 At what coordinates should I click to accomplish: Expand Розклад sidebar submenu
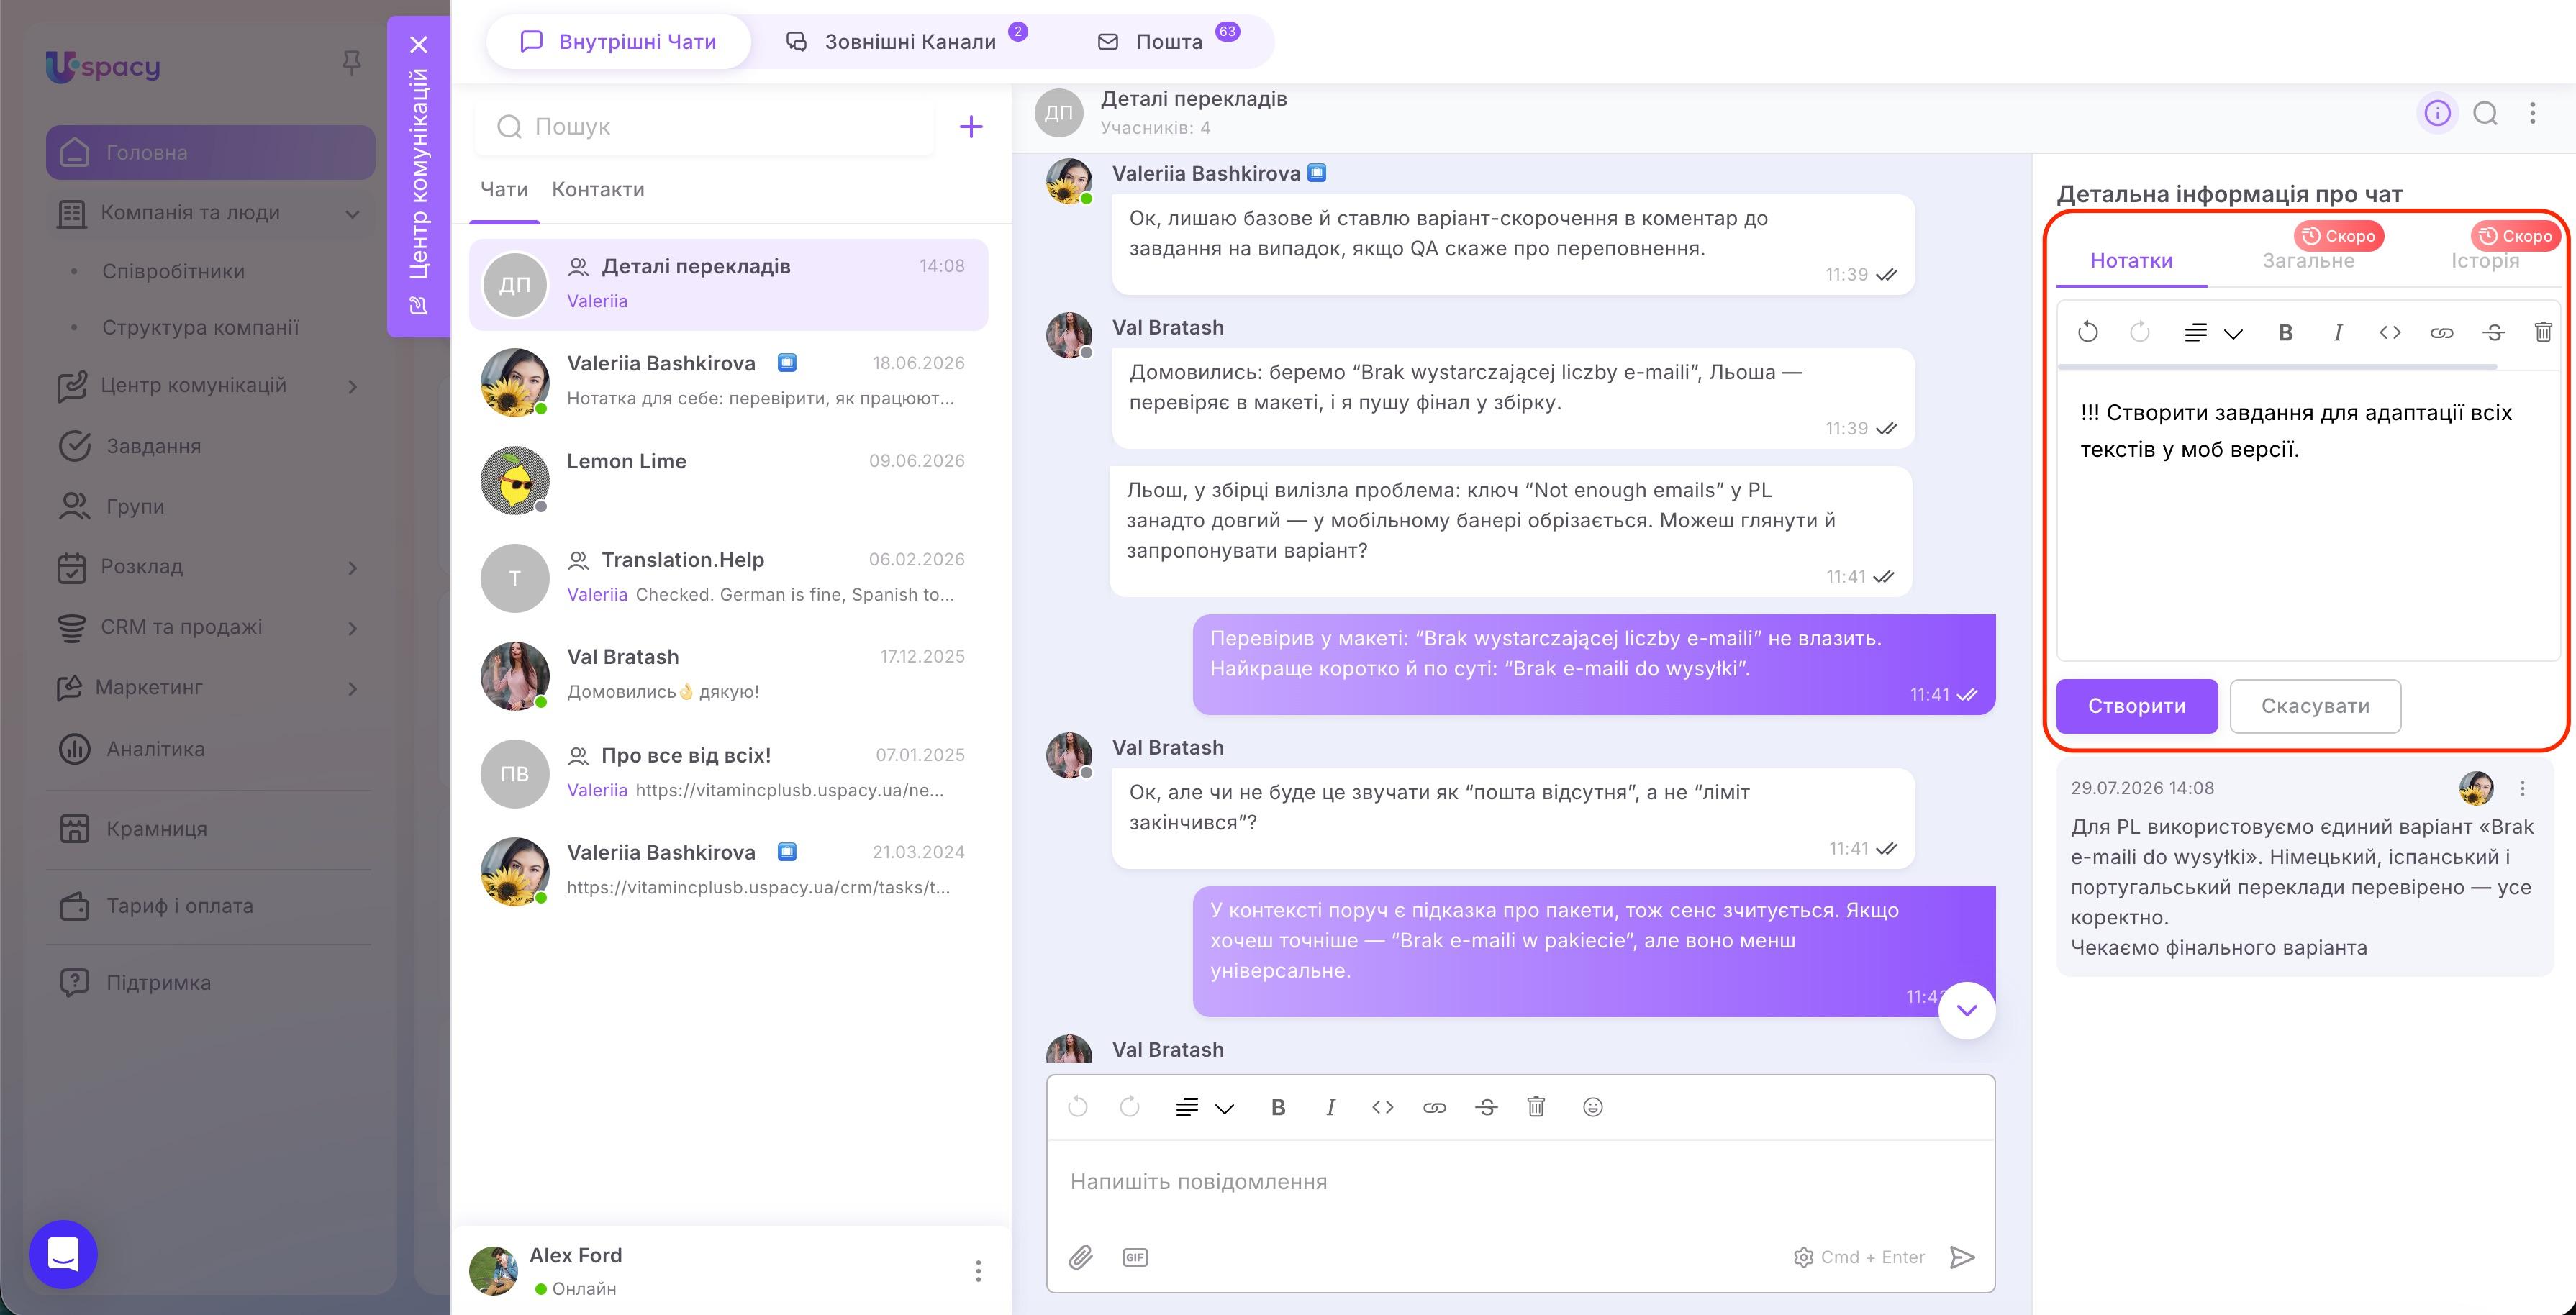pos(352,567)
